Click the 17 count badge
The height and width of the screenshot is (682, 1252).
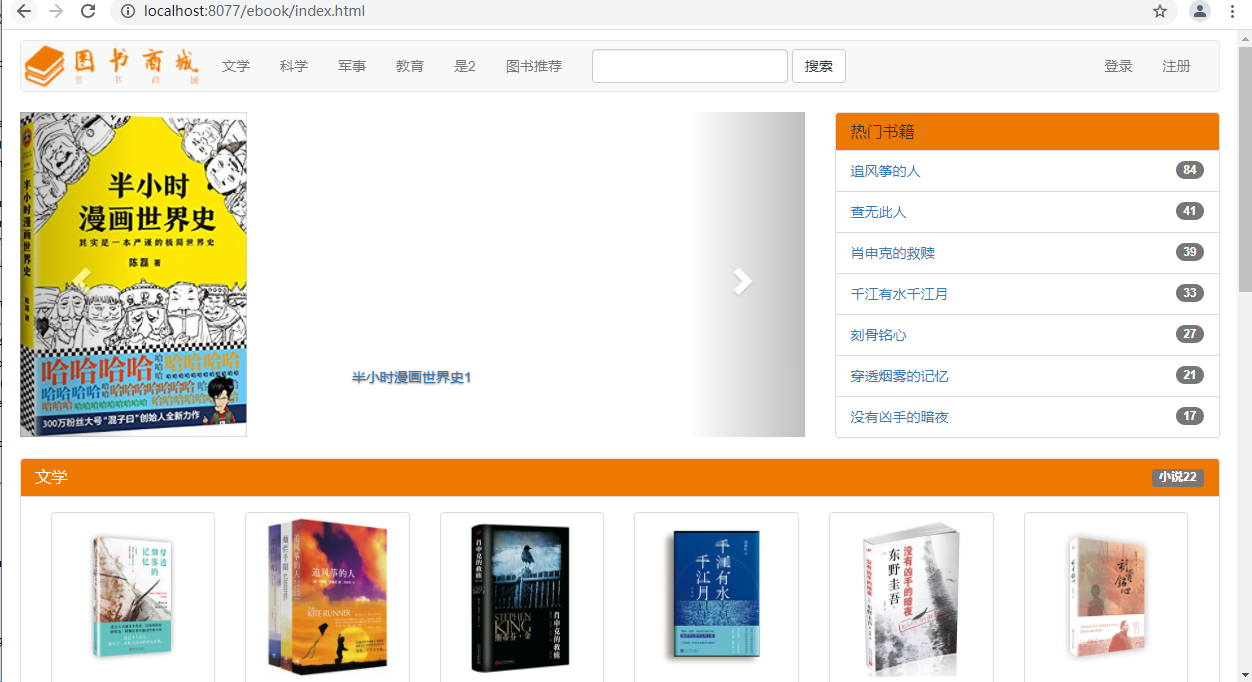click(x=1190, y=416)
